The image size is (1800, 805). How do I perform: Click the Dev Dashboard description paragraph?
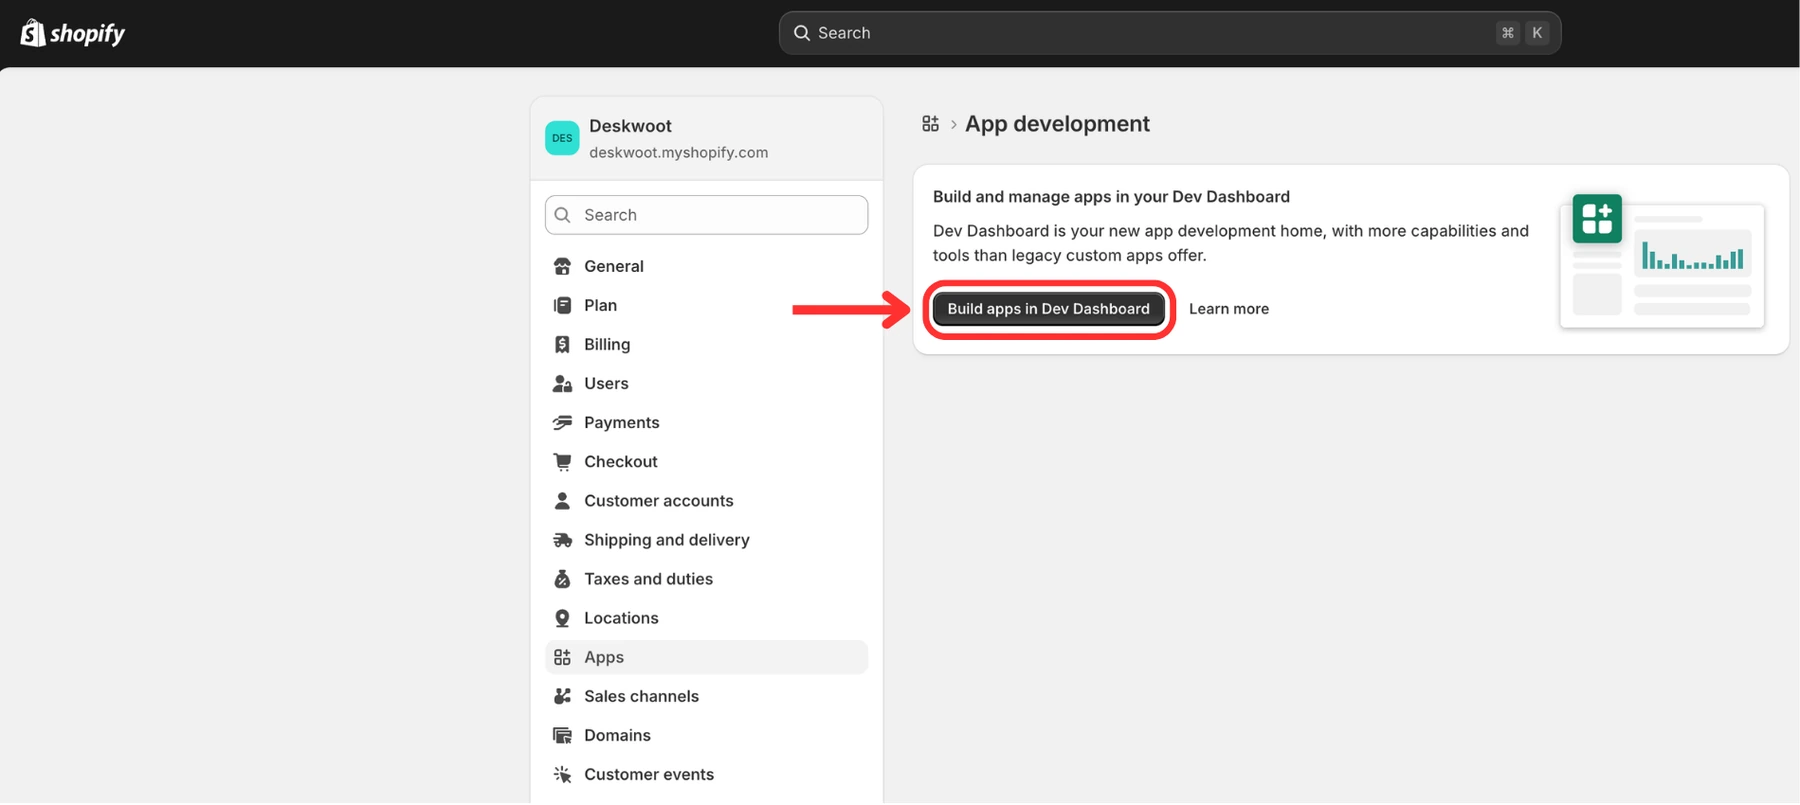(x=1231, y=243)
